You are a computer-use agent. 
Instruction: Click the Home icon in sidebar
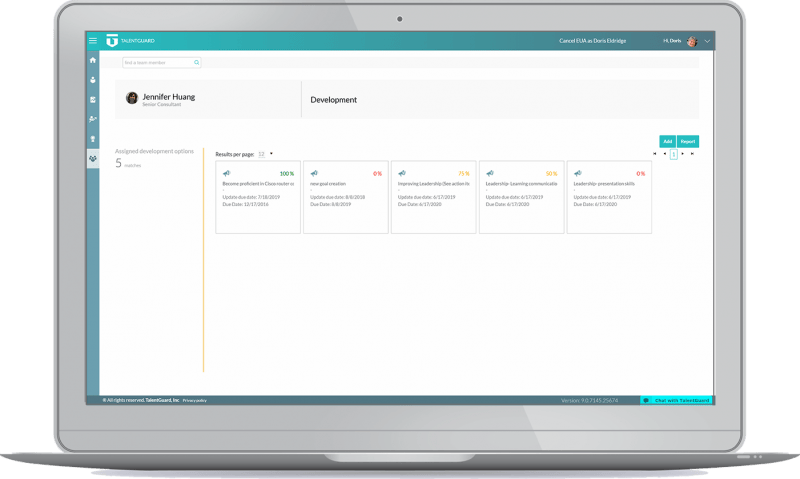coord(93,60)
